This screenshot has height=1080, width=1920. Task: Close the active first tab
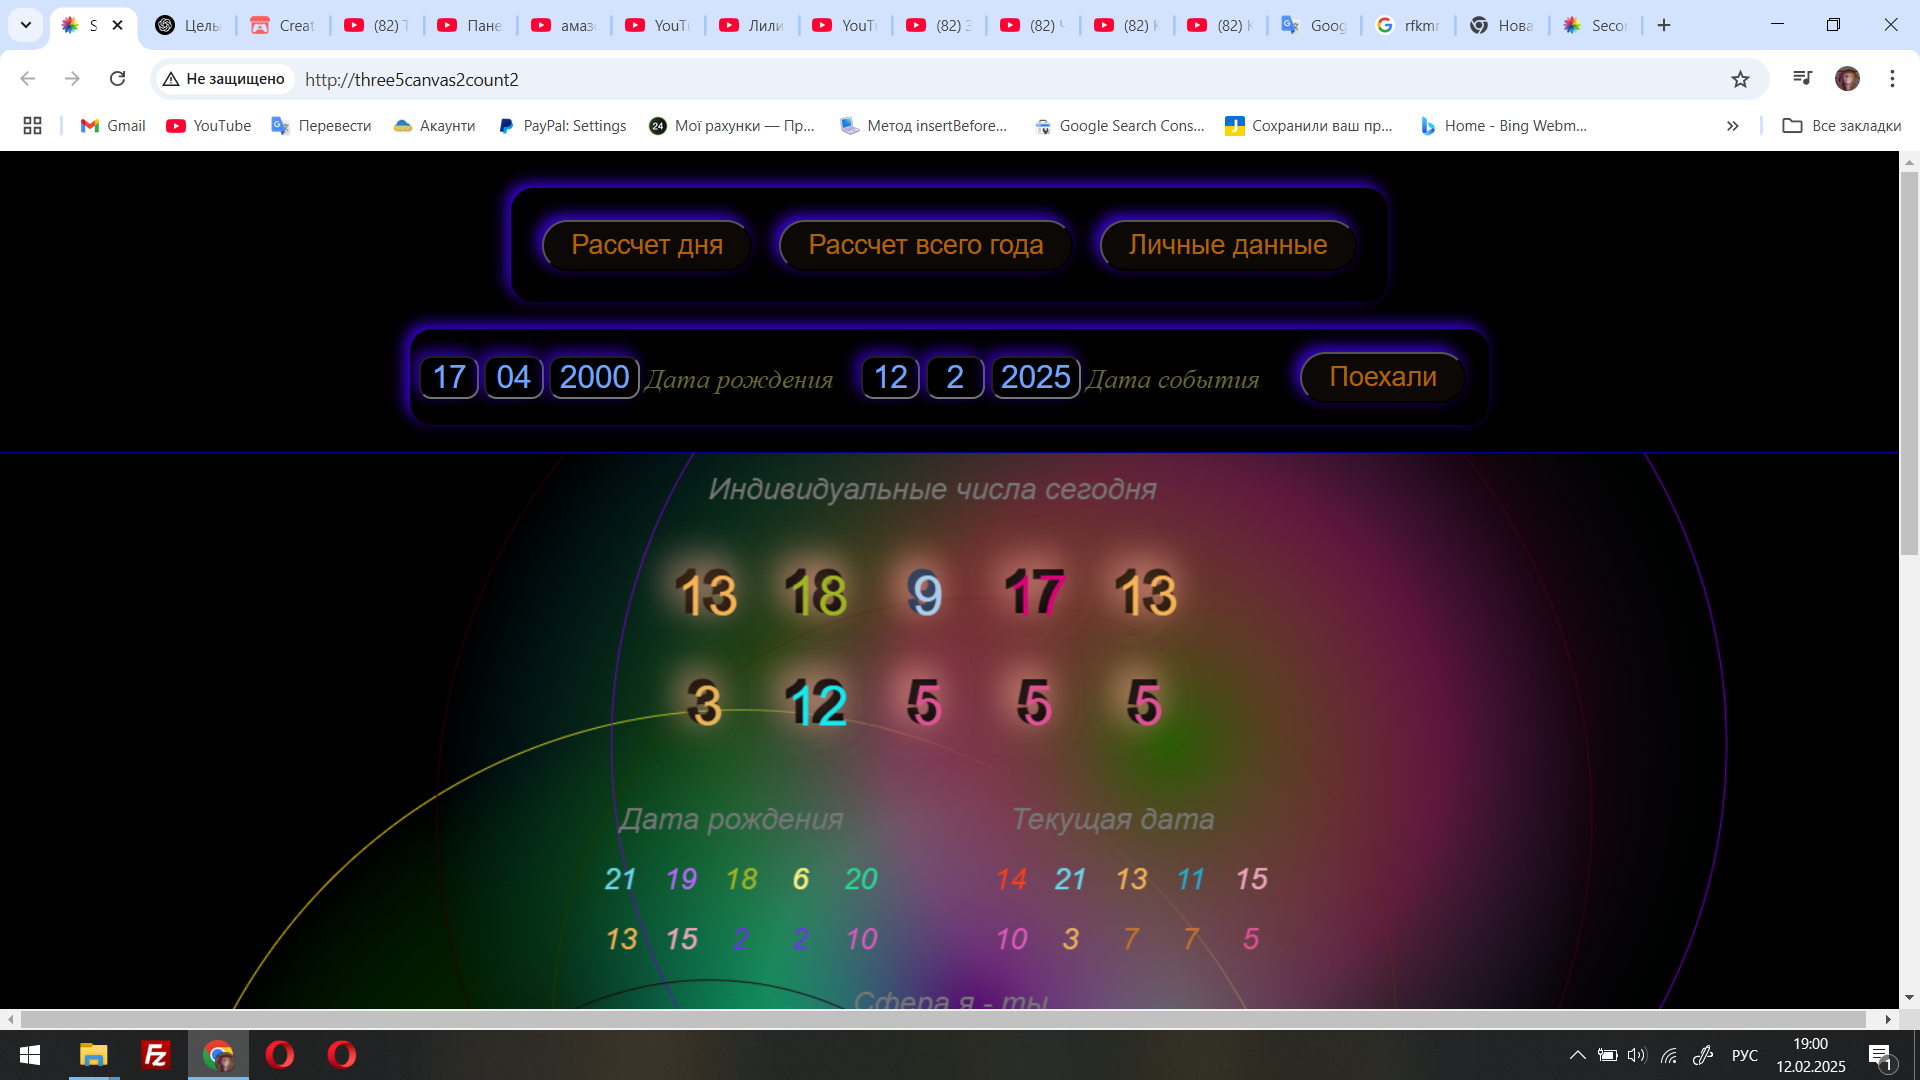click(x=117, y=26)
